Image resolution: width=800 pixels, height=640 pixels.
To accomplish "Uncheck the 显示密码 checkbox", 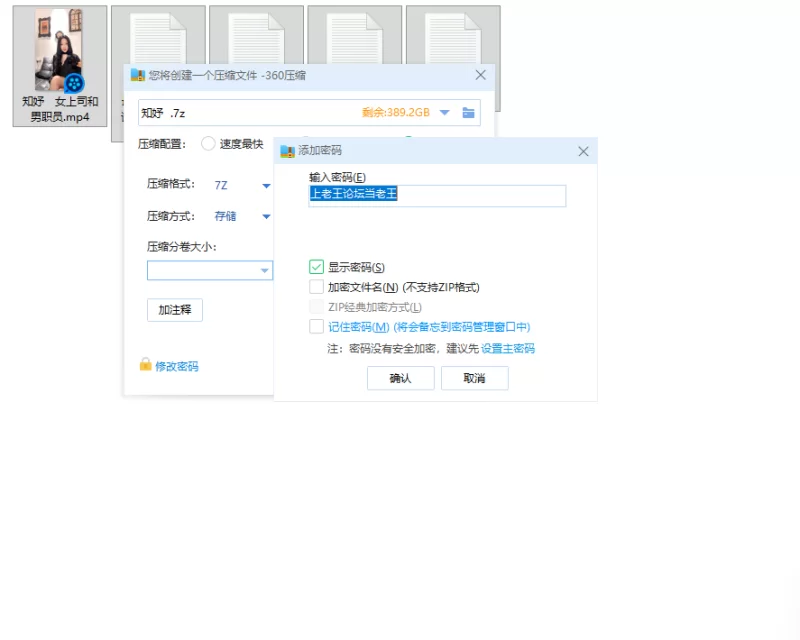I will (317, 267).
